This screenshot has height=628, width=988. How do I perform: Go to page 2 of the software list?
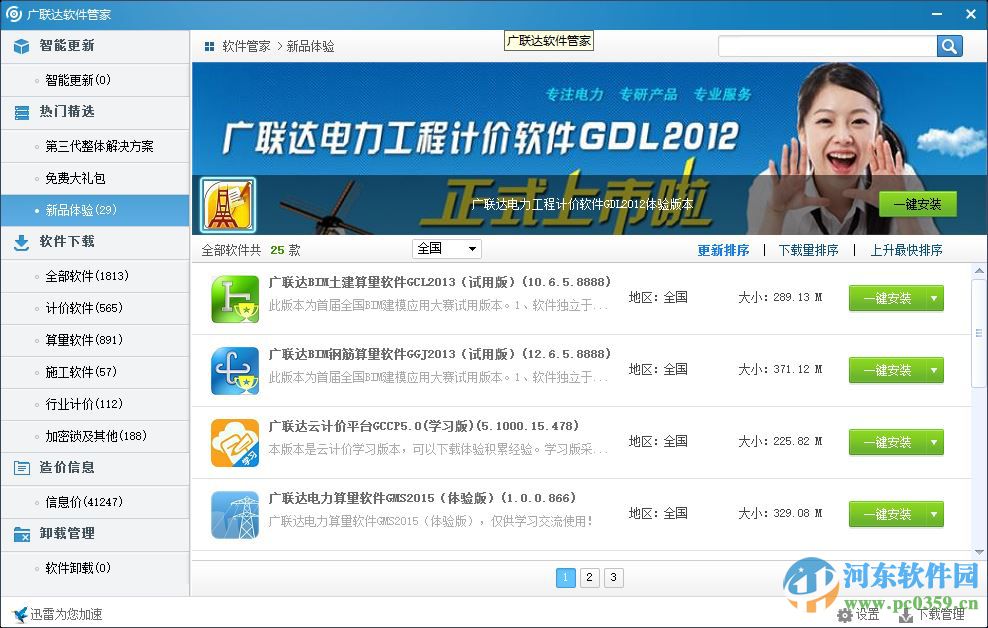[589, 577]
